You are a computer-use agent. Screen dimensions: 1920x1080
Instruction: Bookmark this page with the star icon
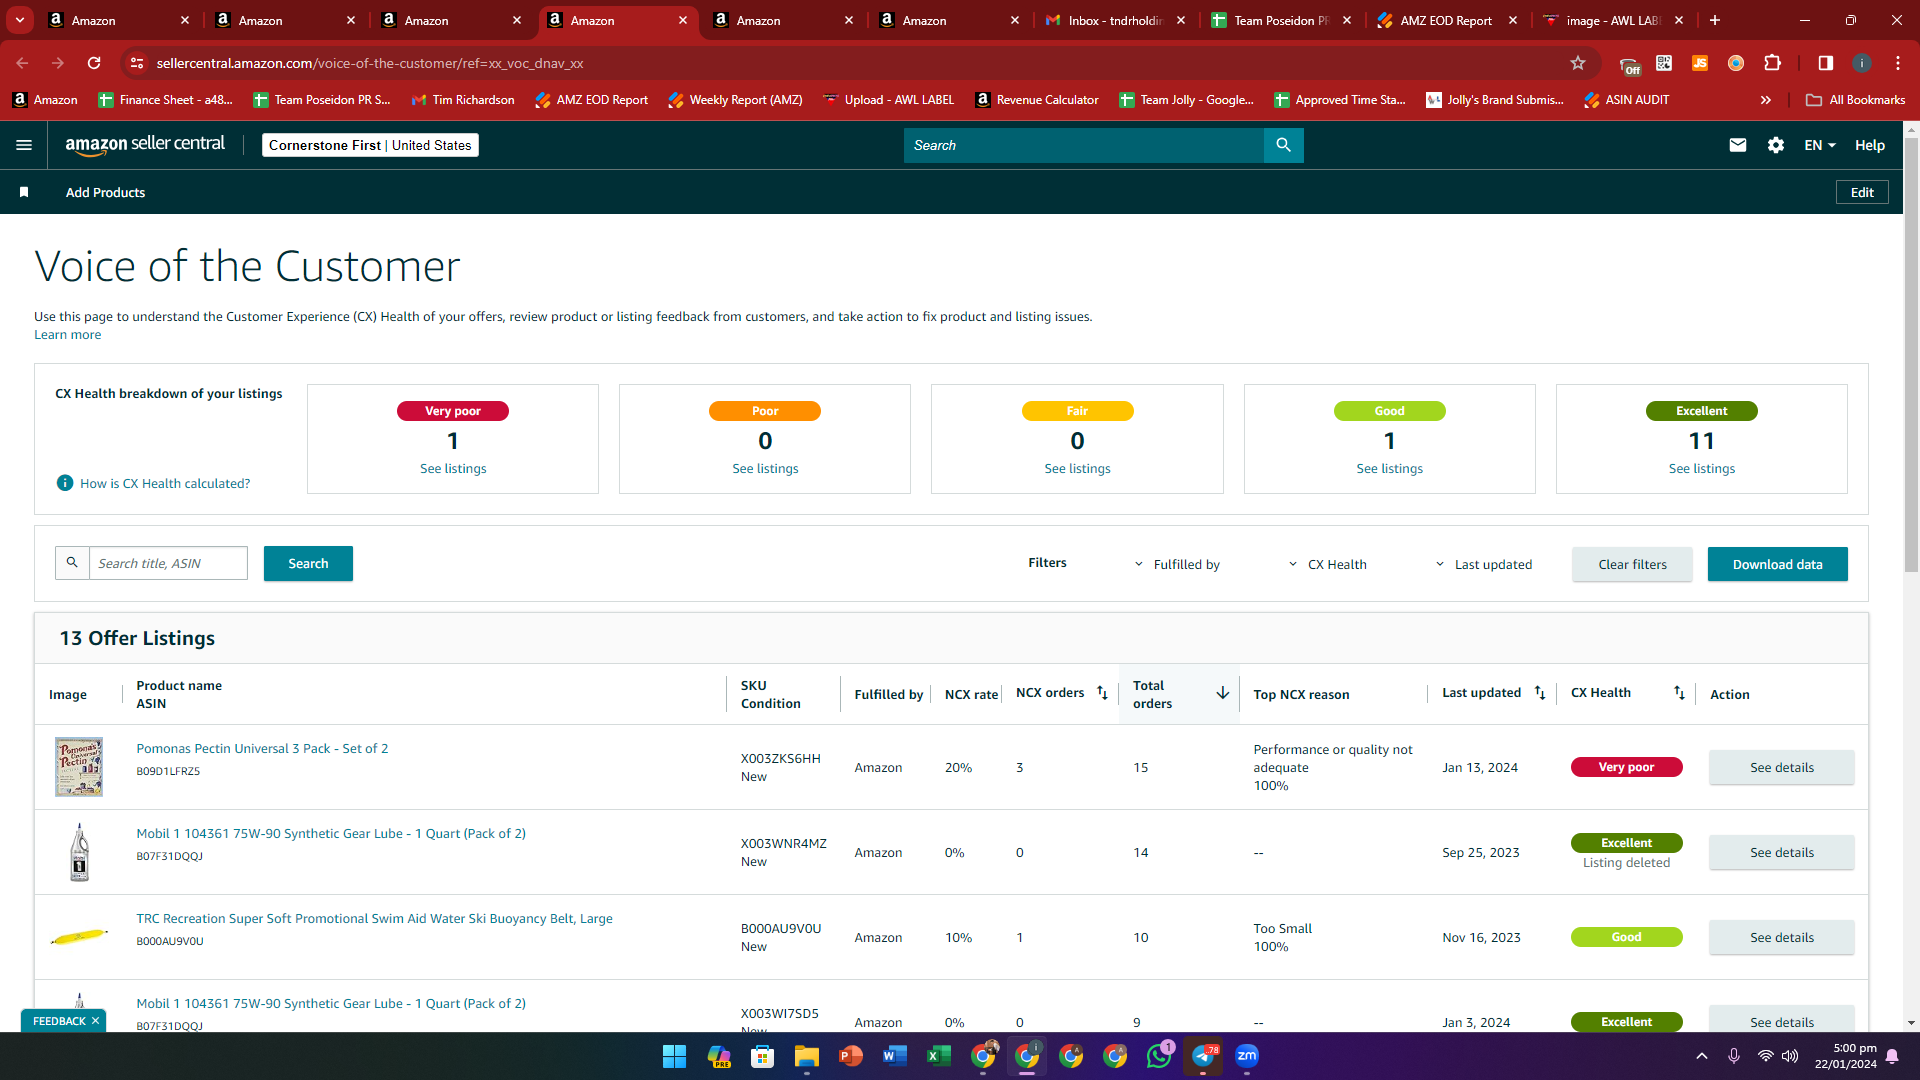[x=1578, y=63]
